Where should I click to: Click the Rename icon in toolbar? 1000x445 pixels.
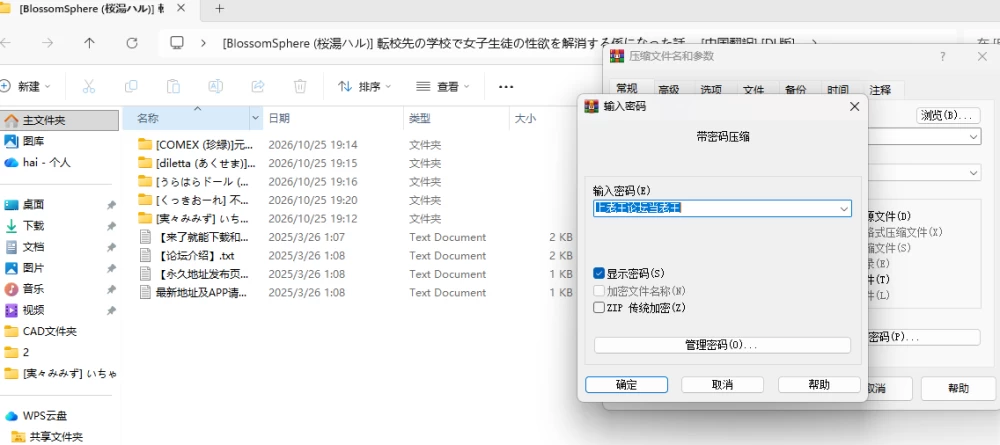(216, 87)
